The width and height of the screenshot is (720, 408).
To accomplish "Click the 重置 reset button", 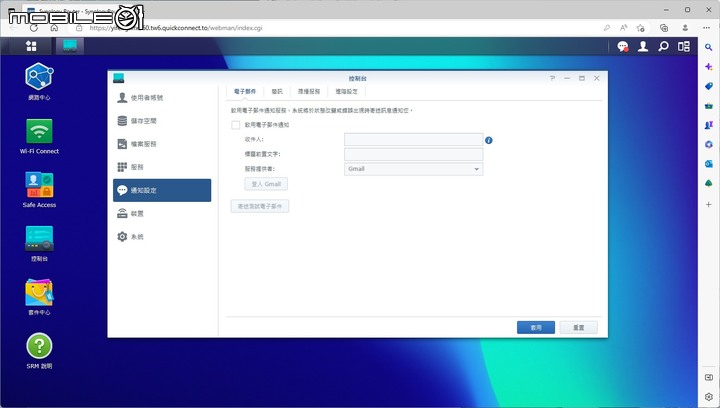I will pyautogui.click(x=579, y=328).
